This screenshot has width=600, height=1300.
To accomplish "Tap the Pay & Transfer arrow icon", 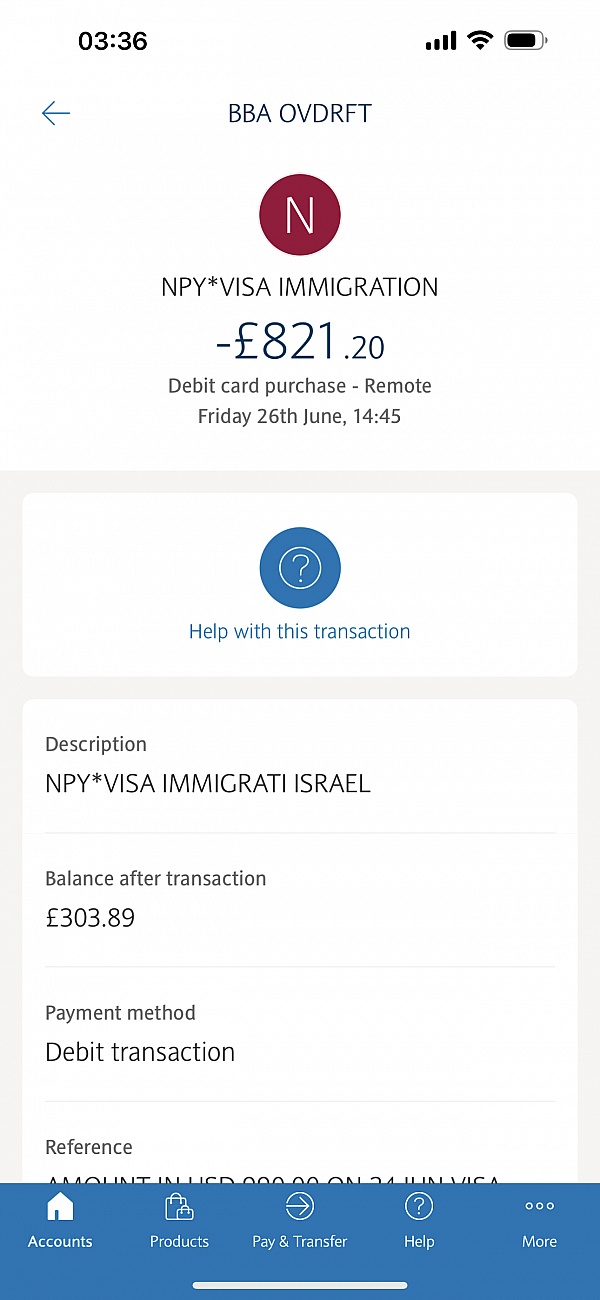I will [300, 1207].
